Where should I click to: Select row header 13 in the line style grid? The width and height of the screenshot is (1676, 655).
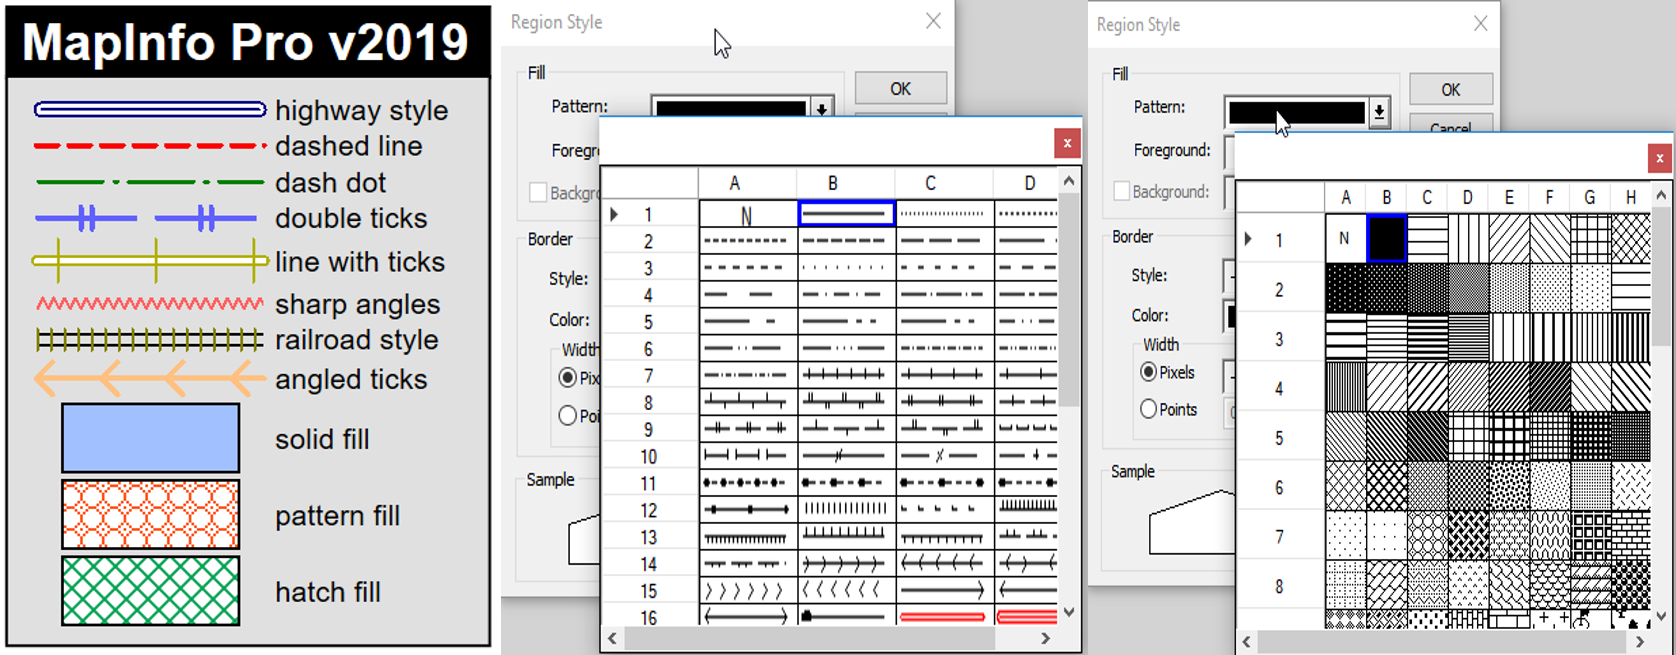pos(649,537)
